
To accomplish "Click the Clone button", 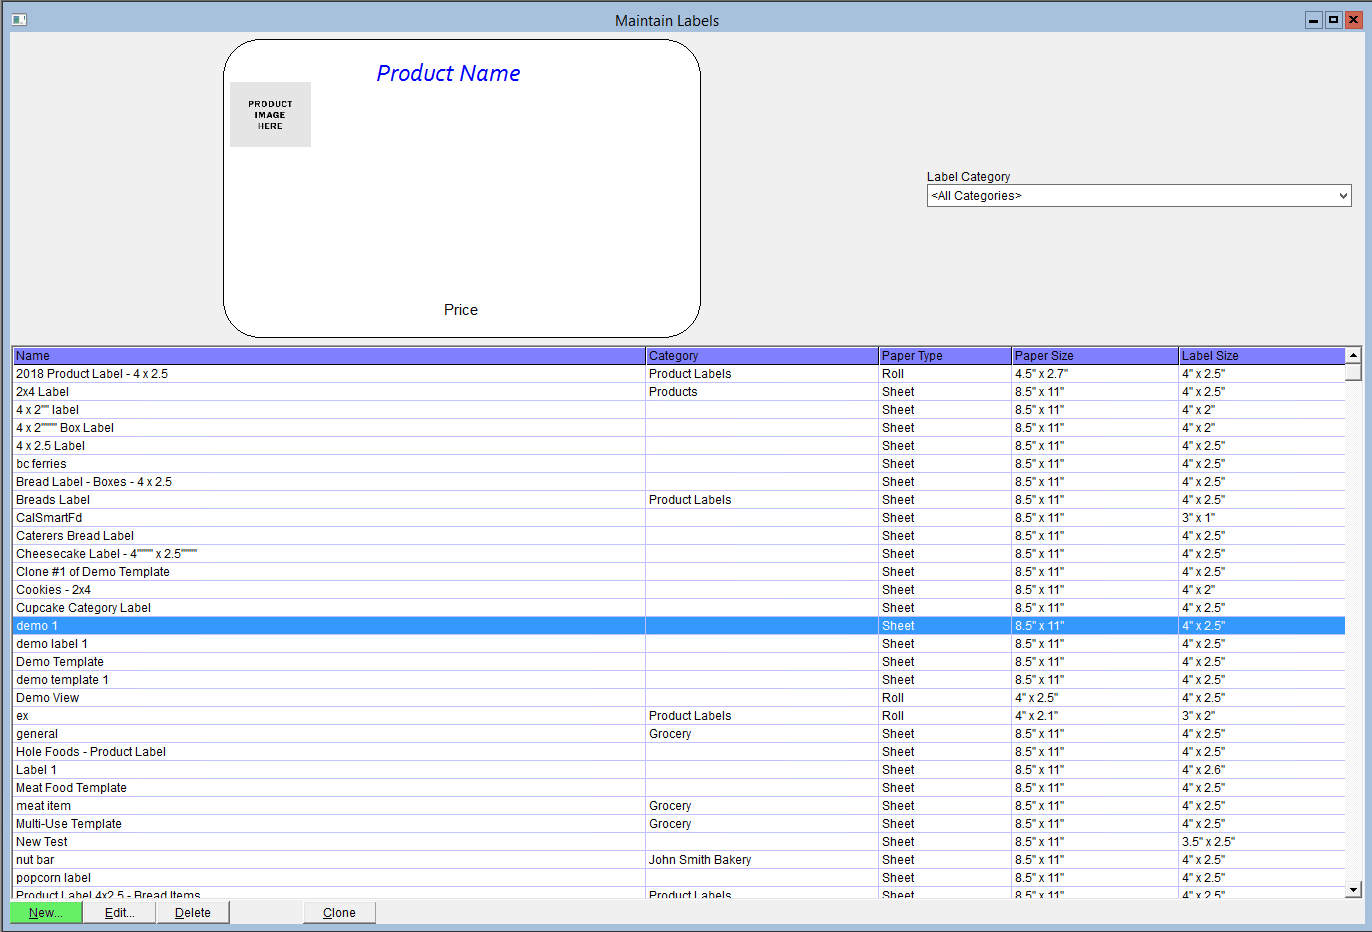I will 339,912.
